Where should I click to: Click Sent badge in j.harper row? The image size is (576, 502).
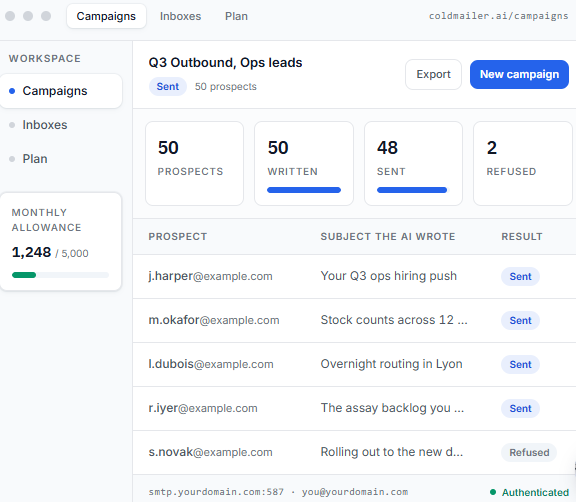(x=520, y=277)
